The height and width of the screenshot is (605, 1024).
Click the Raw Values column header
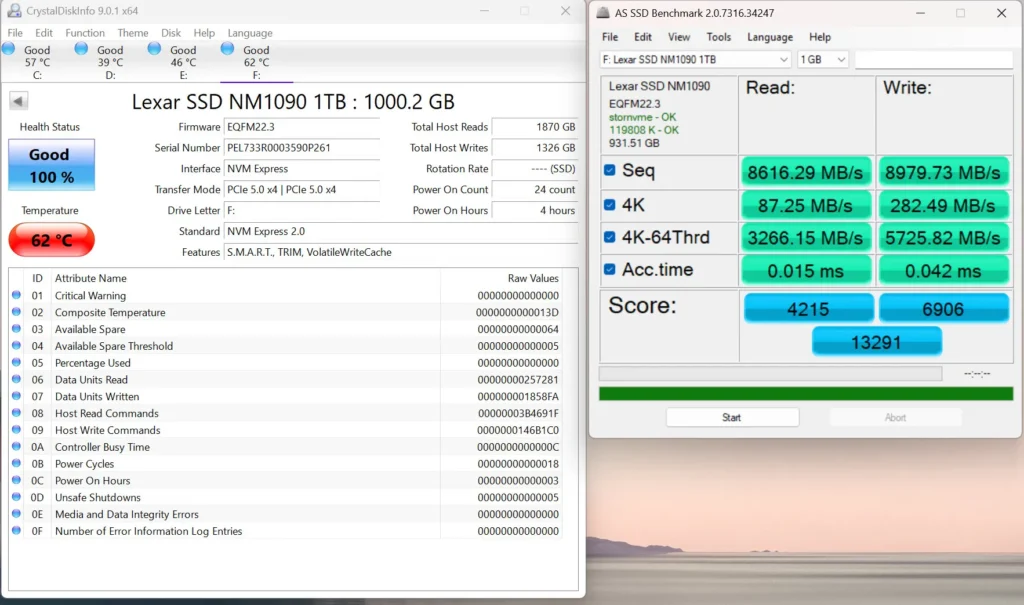click(533, 278)
